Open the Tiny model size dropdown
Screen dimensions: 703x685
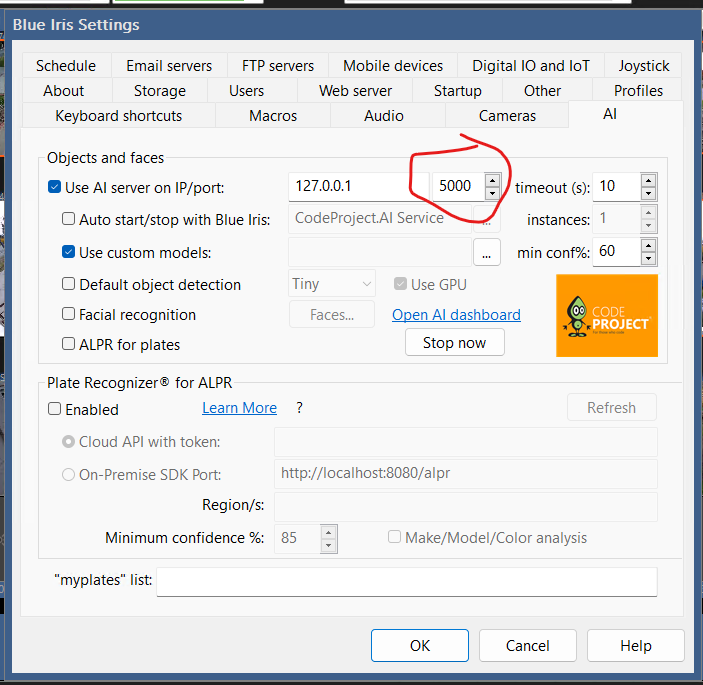tap(331, 284)
